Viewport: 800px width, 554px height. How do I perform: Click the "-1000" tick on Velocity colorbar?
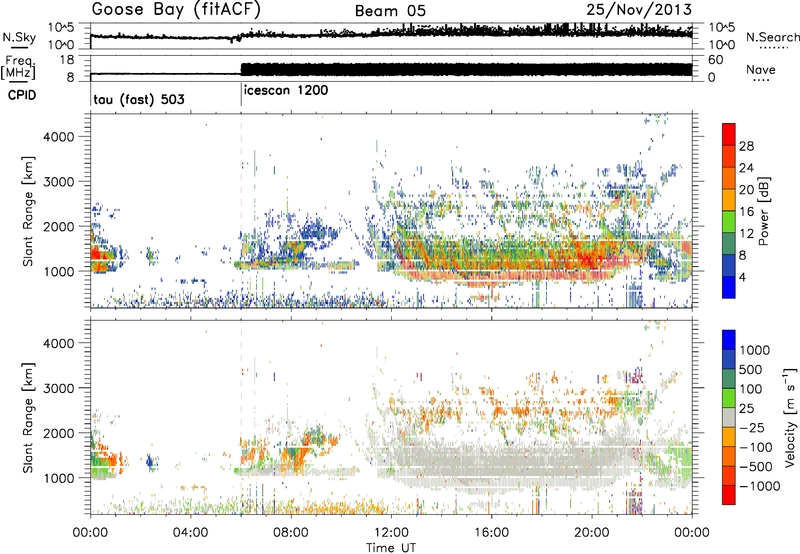click(759, 486)
